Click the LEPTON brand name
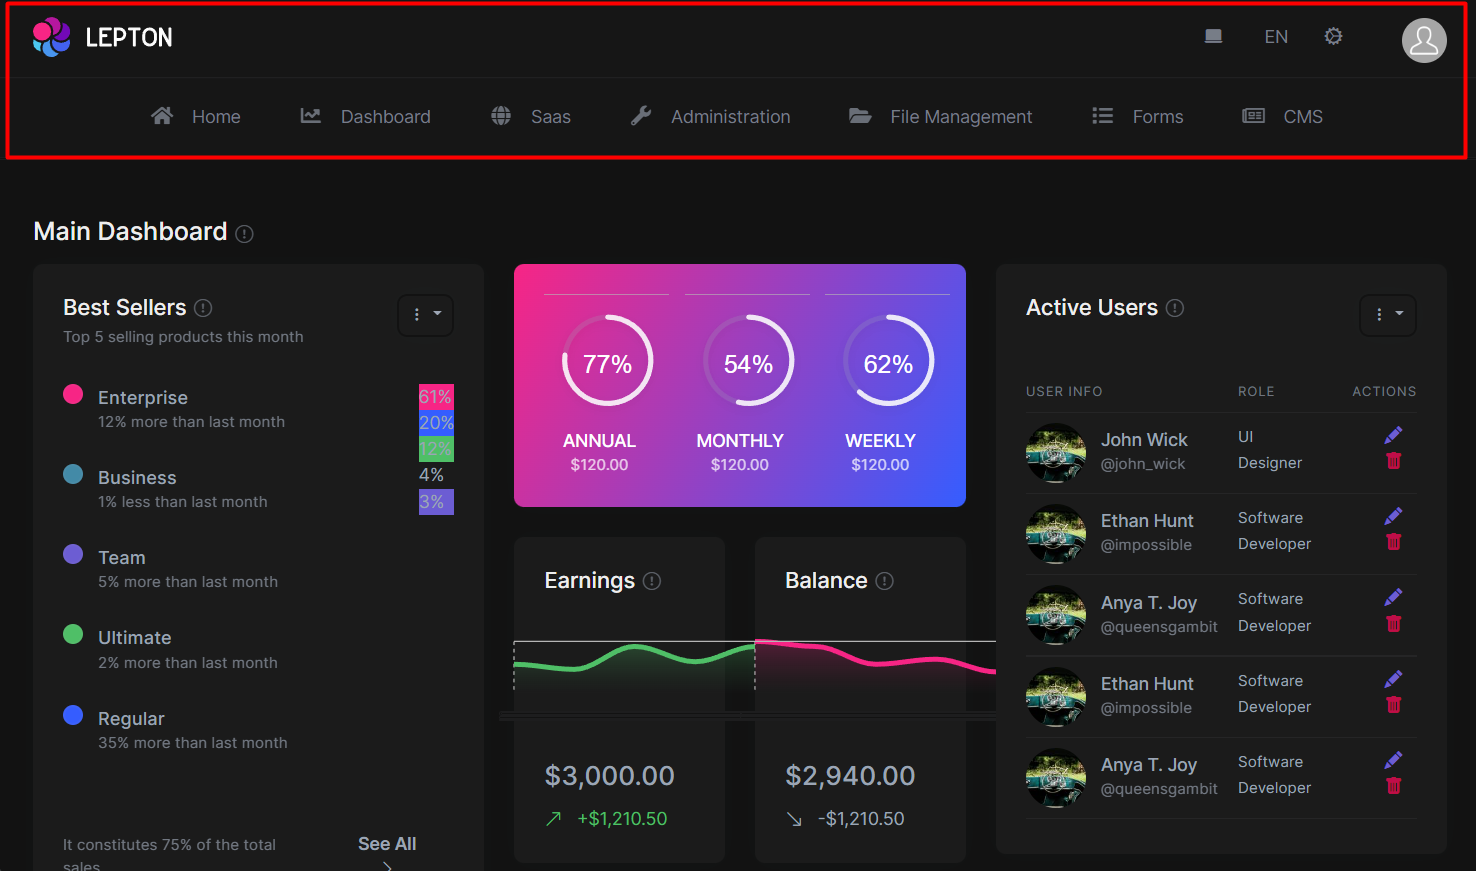Image resolution: width=1476 pixels, height=871 pixels. tap(129, 38)
